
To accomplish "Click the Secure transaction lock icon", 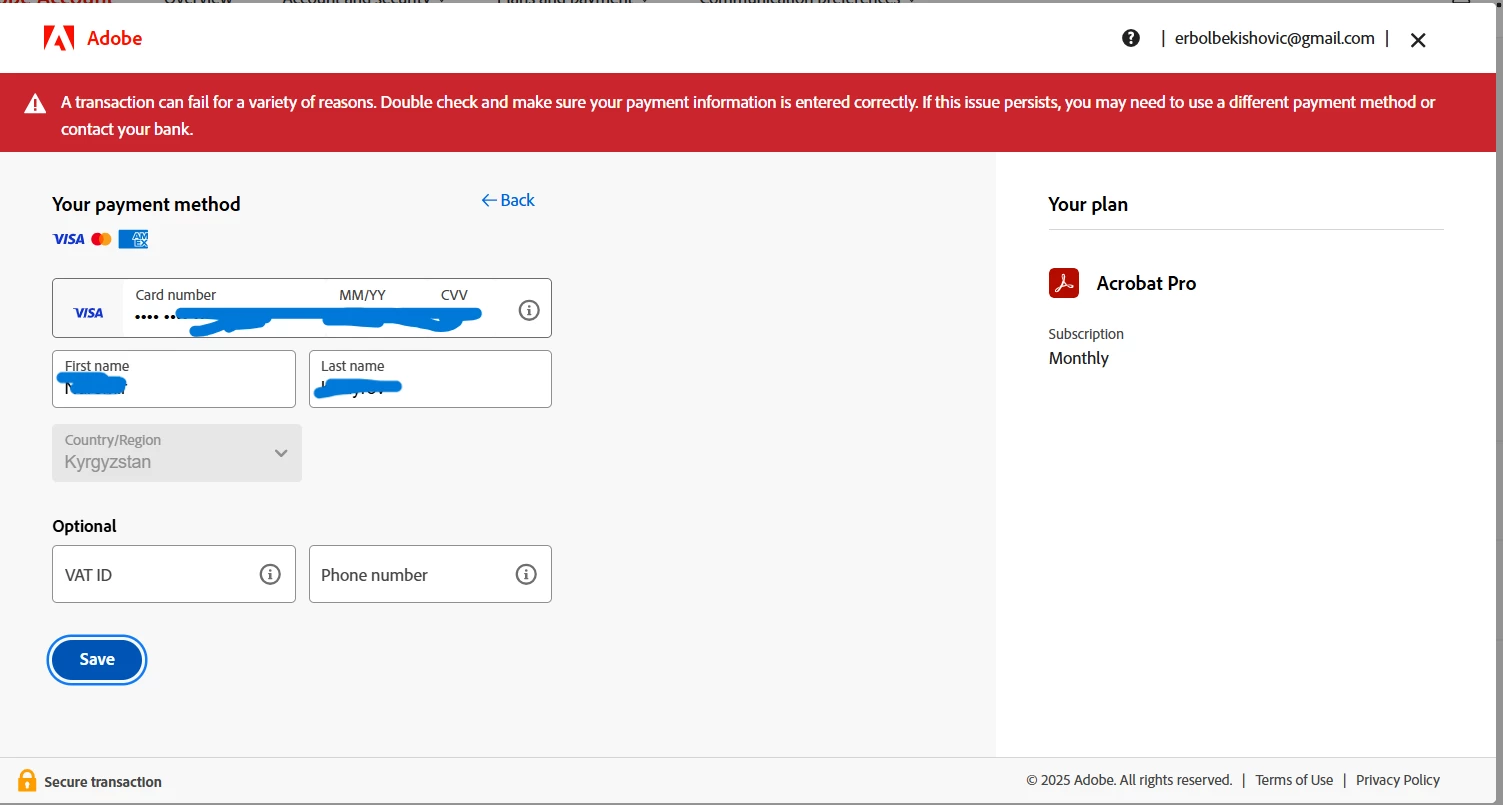I will click(27, 781).
